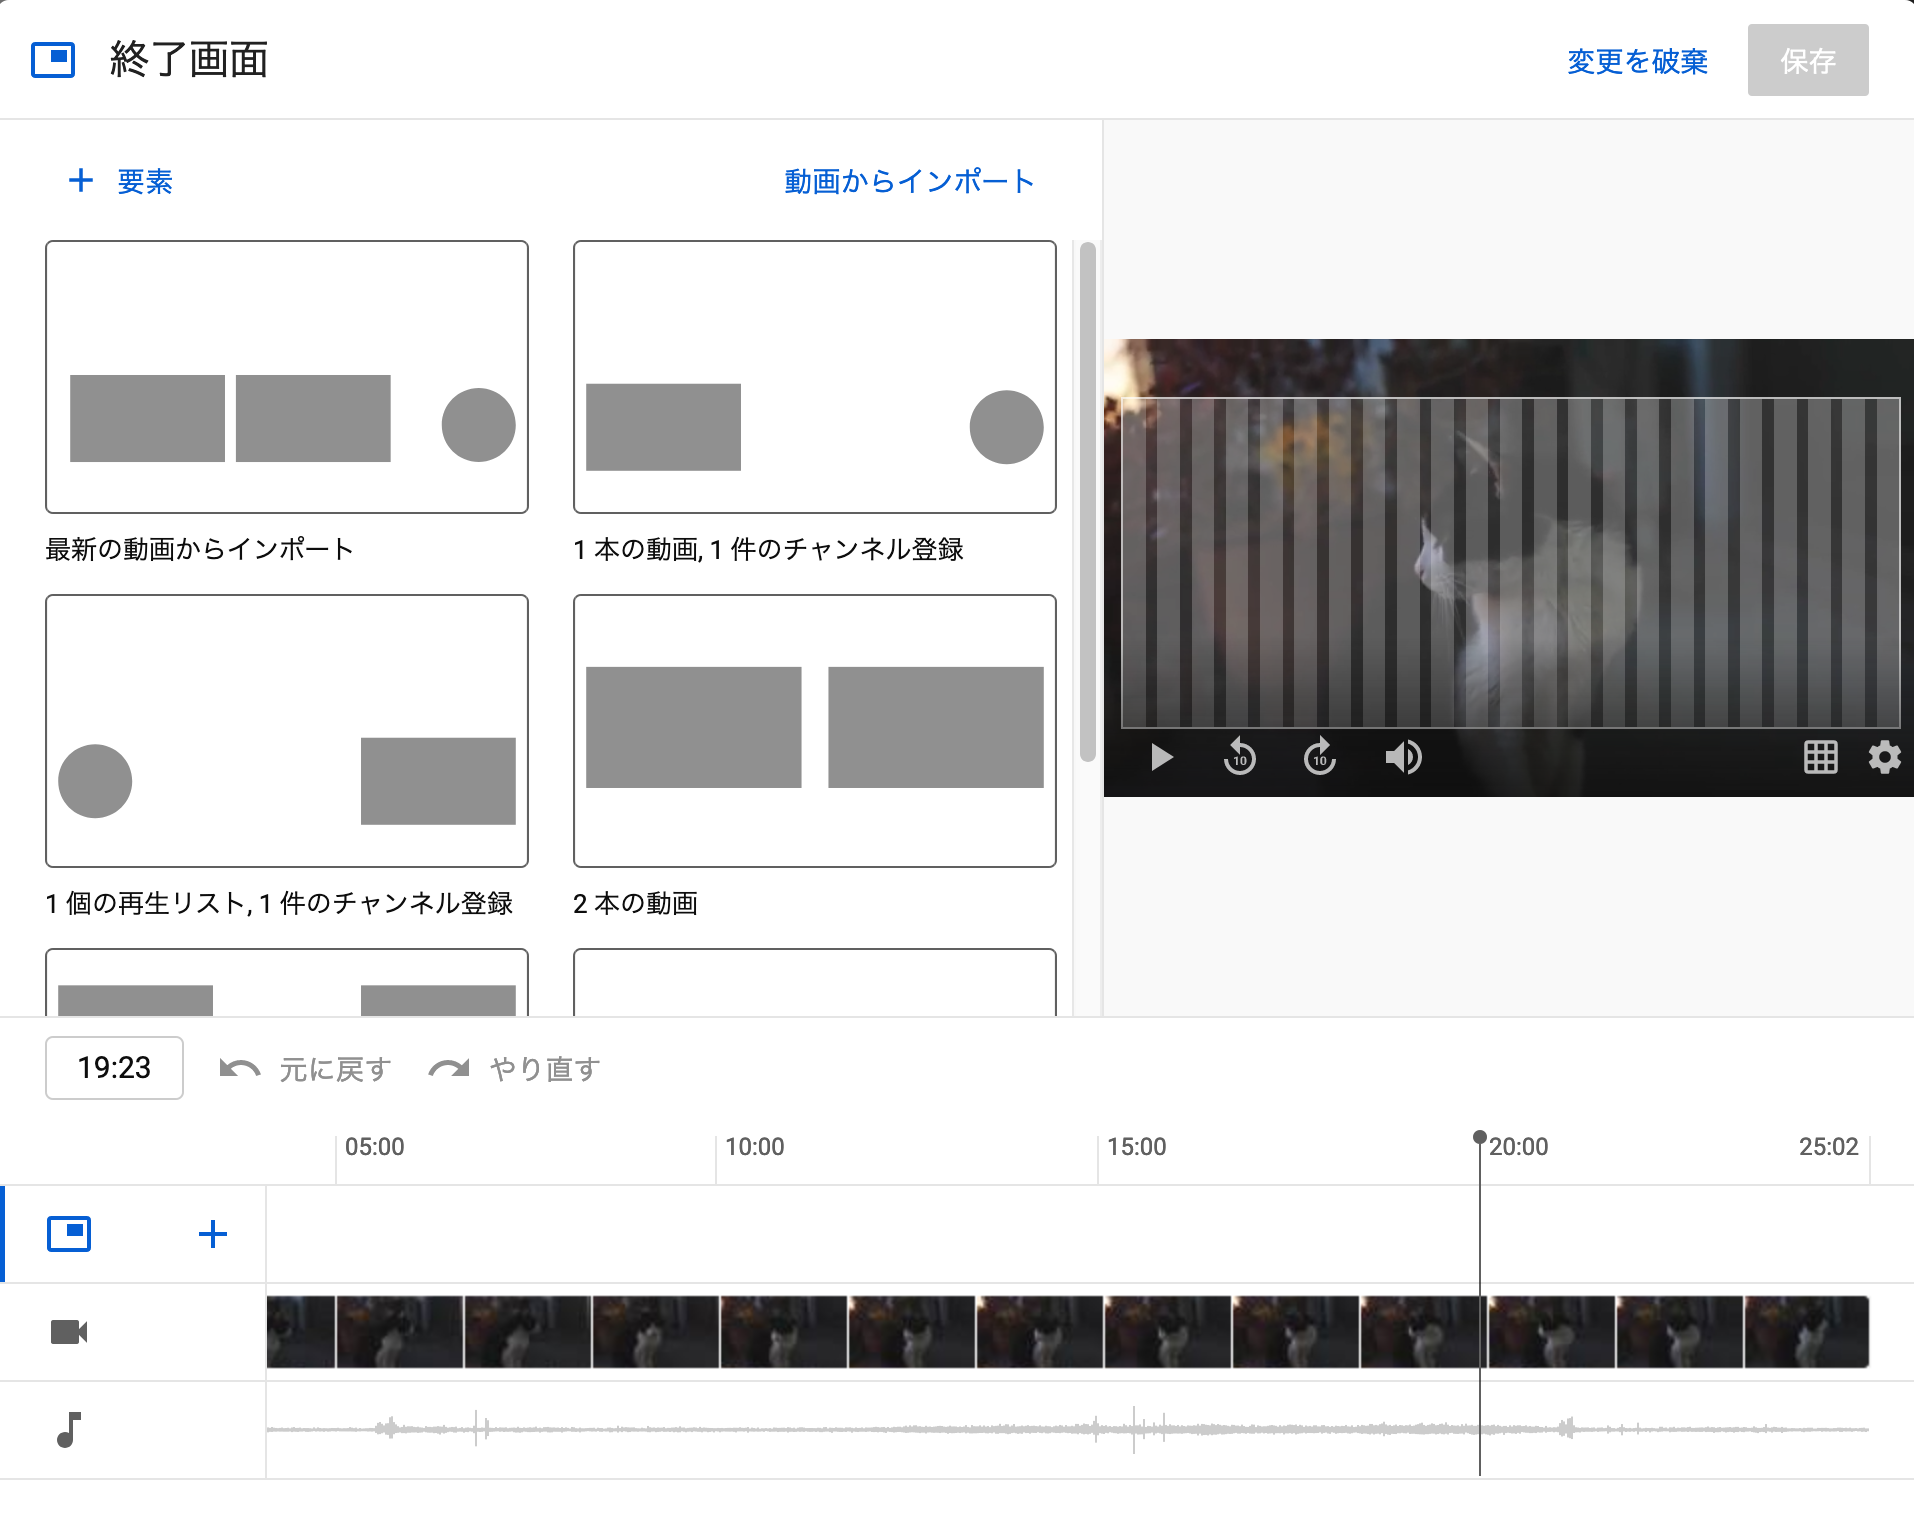Redo with やり直す
The height and width of the screenshot is (1516, 1914).
(515, 1069)
